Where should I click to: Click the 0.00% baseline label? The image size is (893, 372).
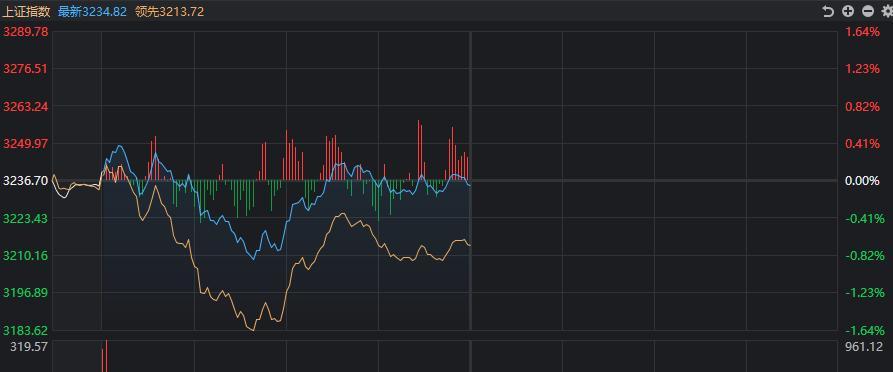862,181
